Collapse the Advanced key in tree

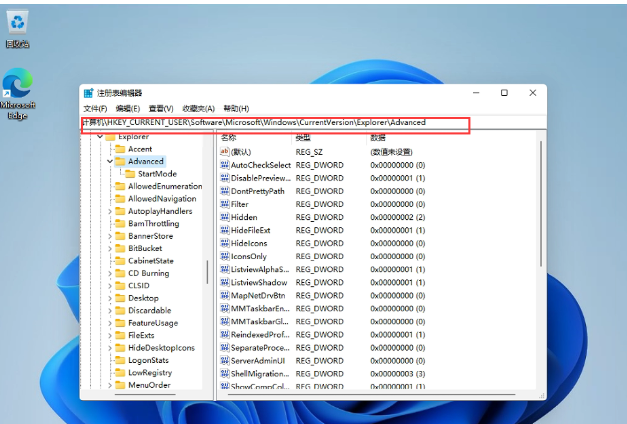(x=110, y=161)
